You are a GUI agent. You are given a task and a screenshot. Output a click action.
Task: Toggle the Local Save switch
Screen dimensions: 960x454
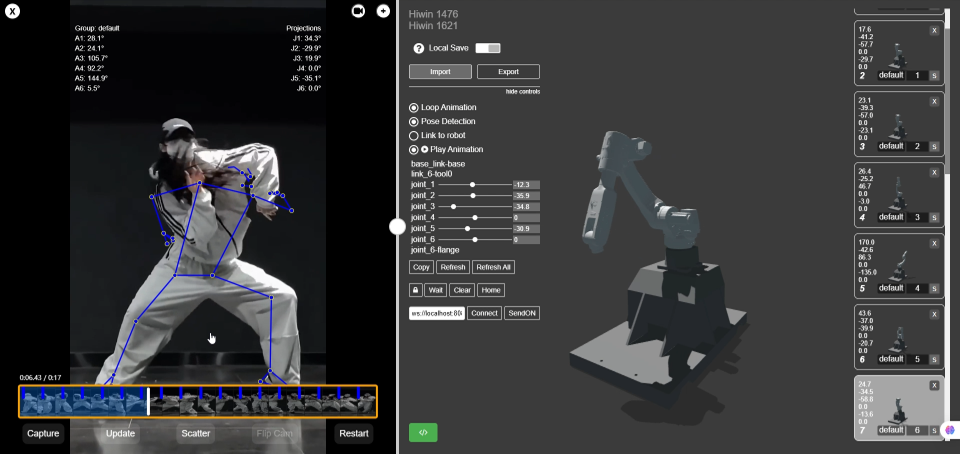point(488,48)
